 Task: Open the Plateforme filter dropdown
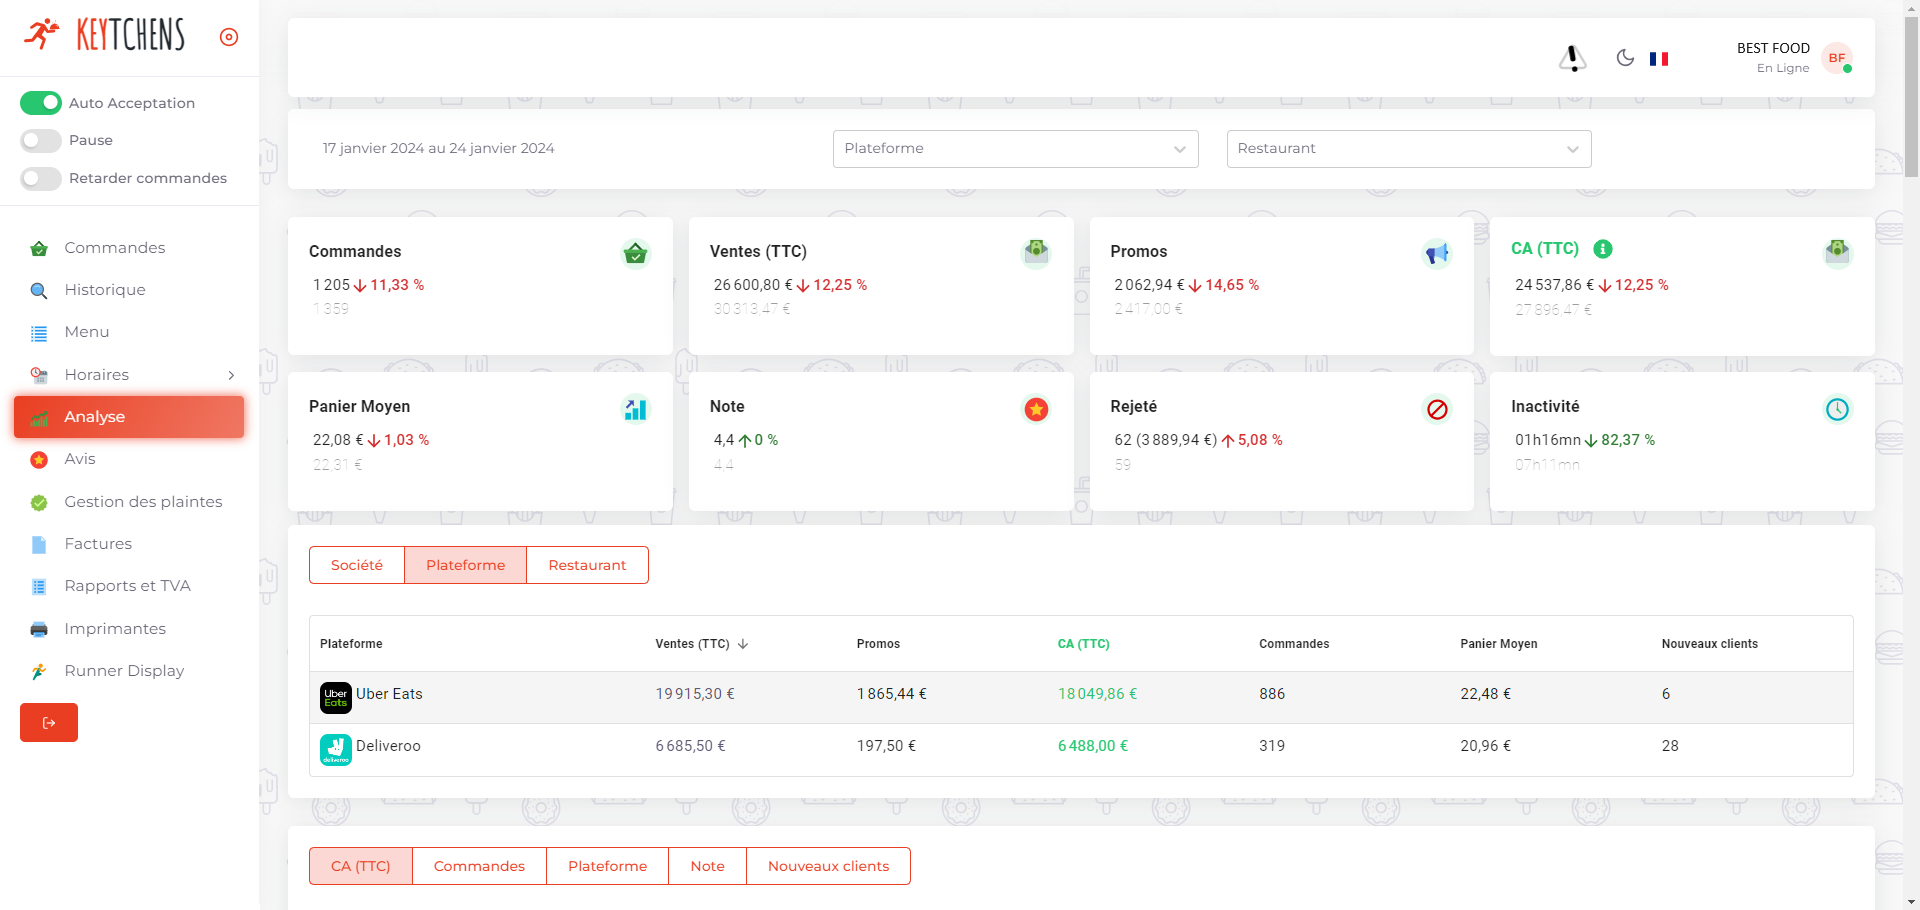[1015, 149]
